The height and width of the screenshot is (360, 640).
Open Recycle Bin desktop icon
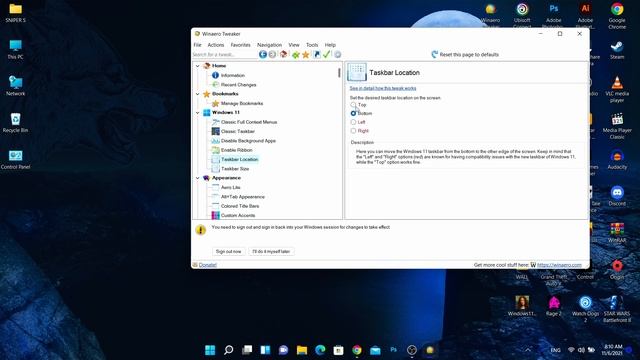(x=16, y=123)
